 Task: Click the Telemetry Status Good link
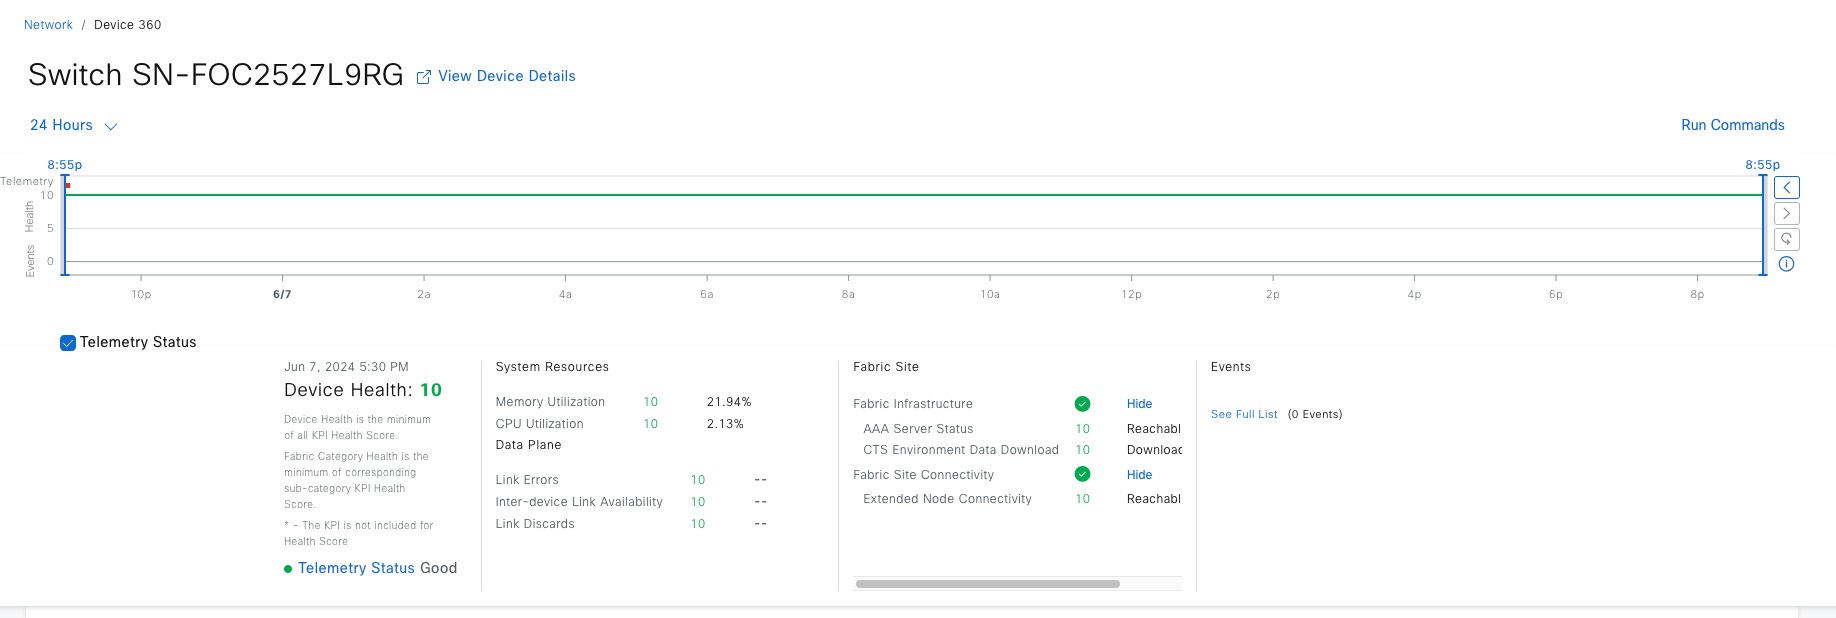tap(356, 568)
